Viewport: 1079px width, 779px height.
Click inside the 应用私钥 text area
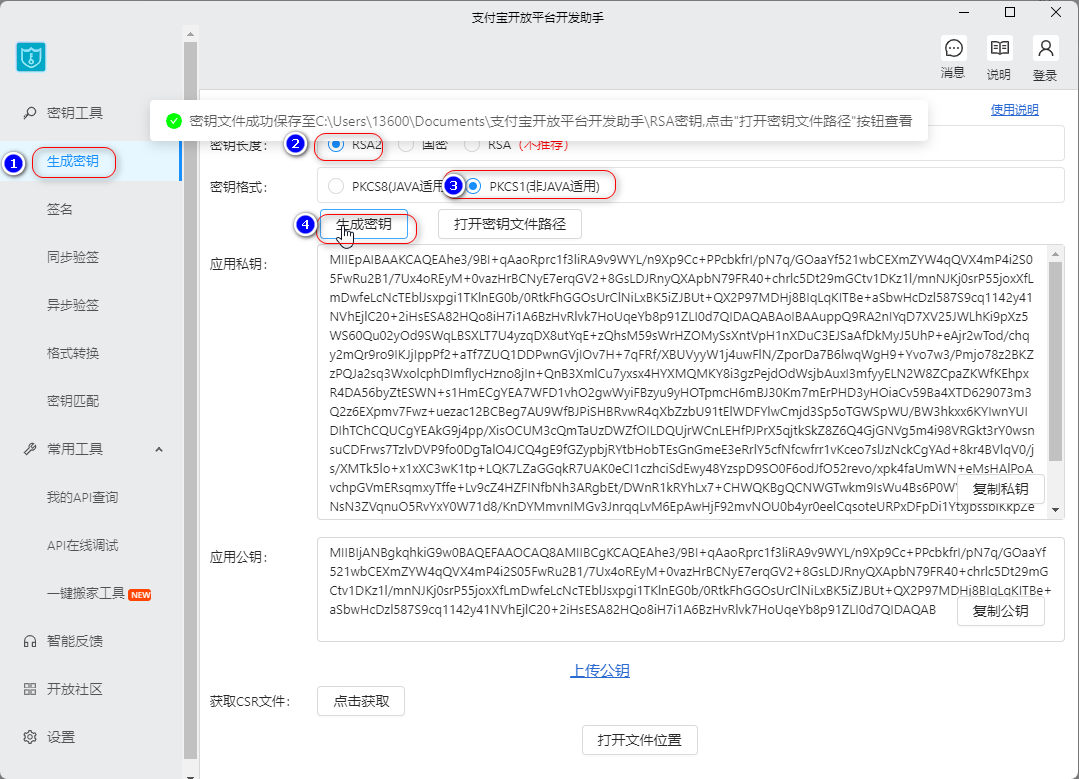(x=682, y=382)
